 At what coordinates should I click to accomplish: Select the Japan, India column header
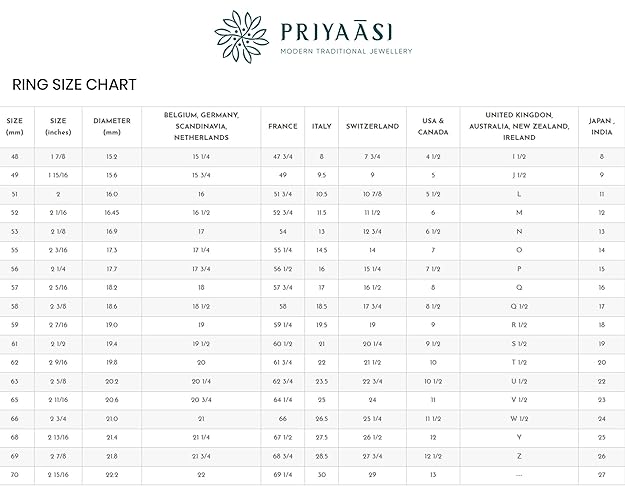point(601,126)
